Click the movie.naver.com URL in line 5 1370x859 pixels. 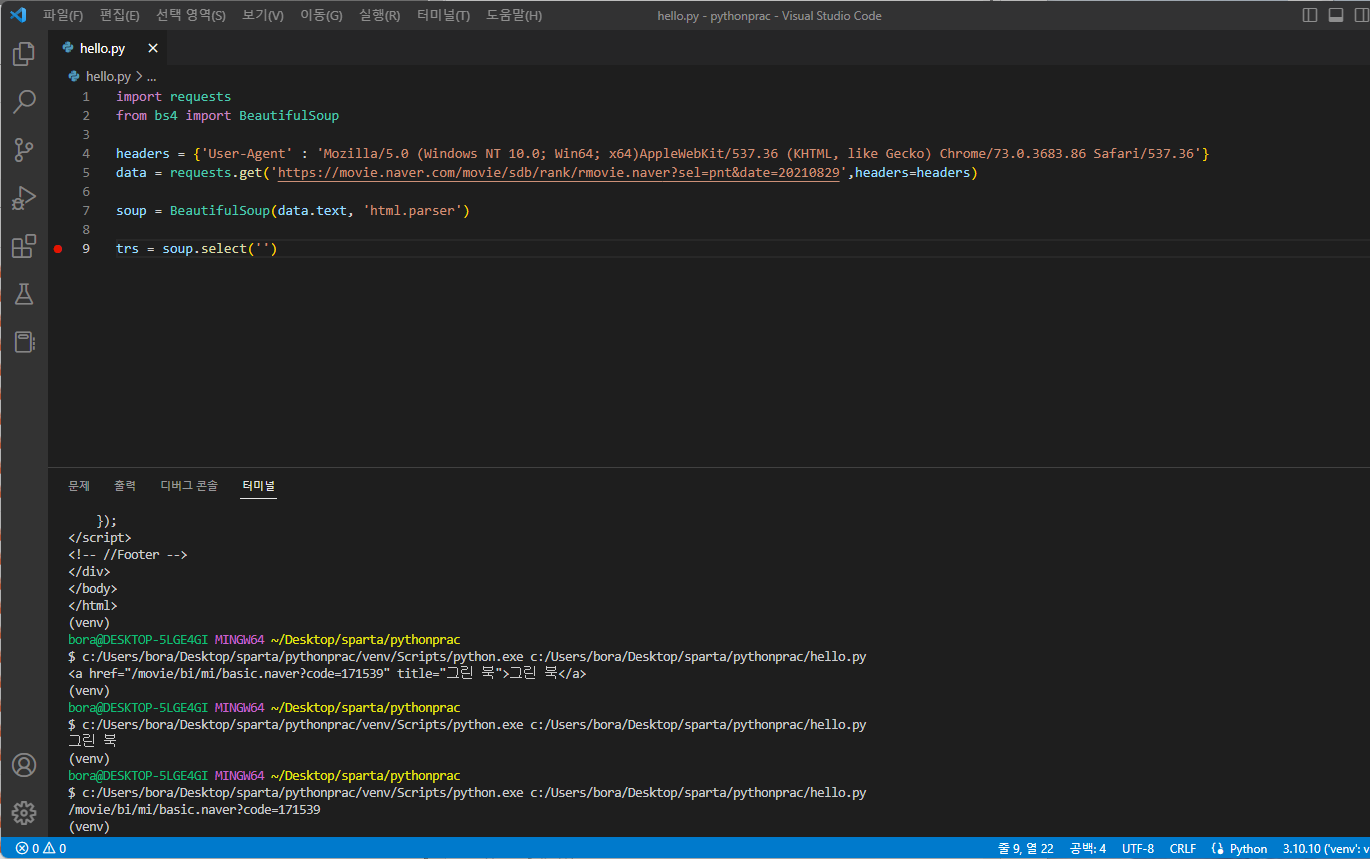[558, 173]
